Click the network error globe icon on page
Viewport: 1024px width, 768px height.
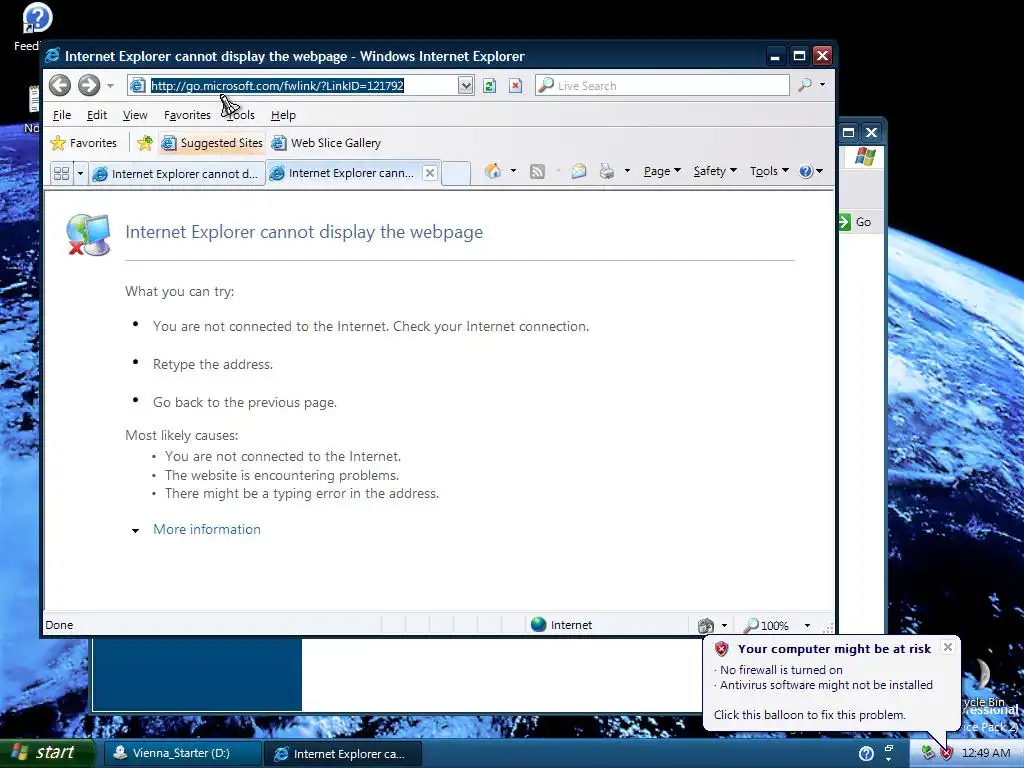pyautogui.click(x=88, y=234)
